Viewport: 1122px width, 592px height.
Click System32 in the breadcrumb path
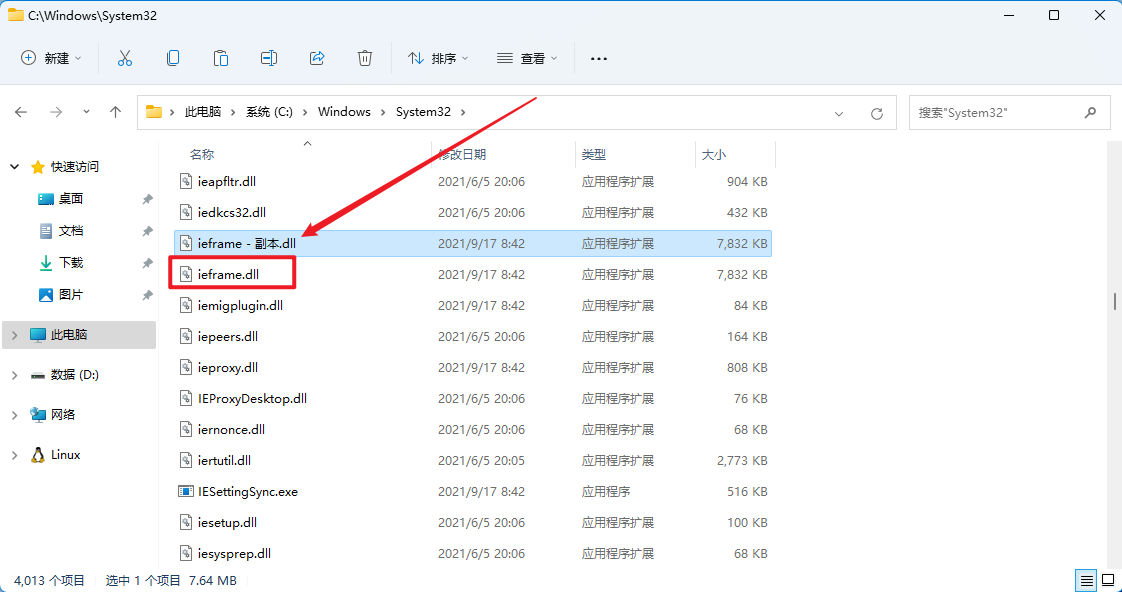point(423,112)
